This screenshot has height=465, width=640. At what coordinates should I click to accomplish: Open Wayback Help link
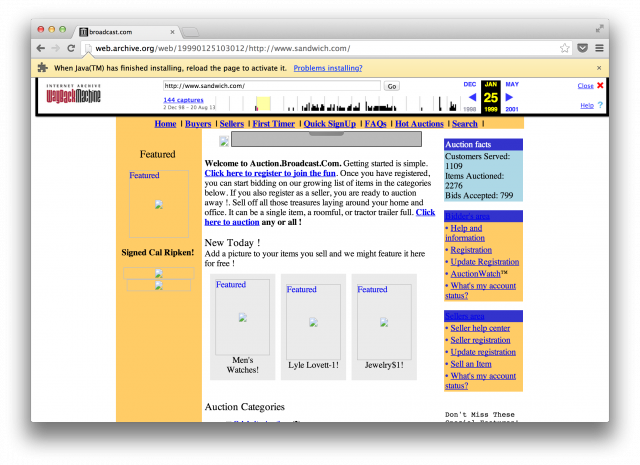click(587, 105)
